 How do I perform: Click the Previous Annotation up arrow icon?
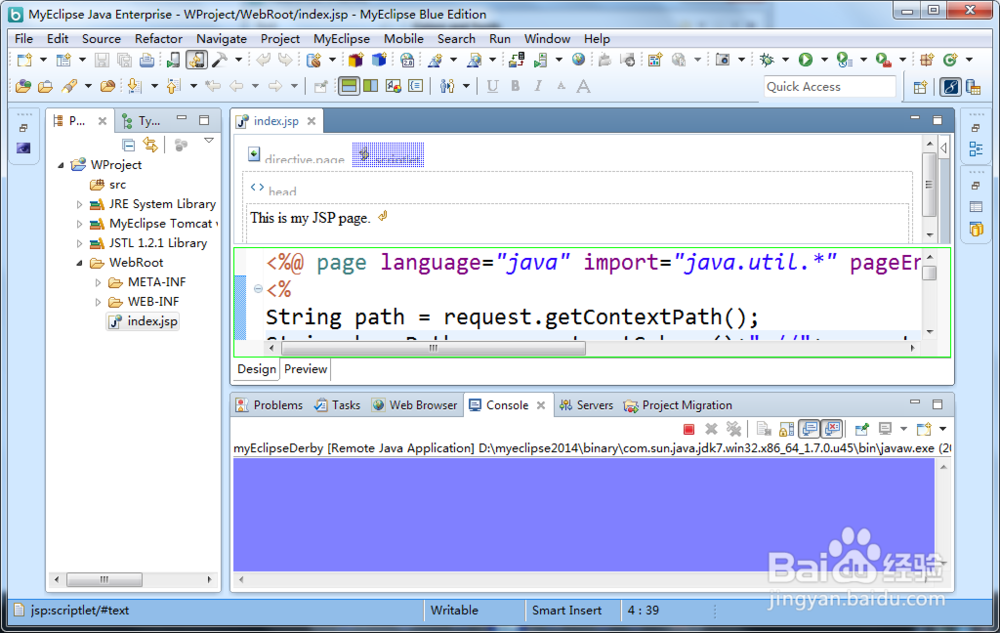click(173, 86)
